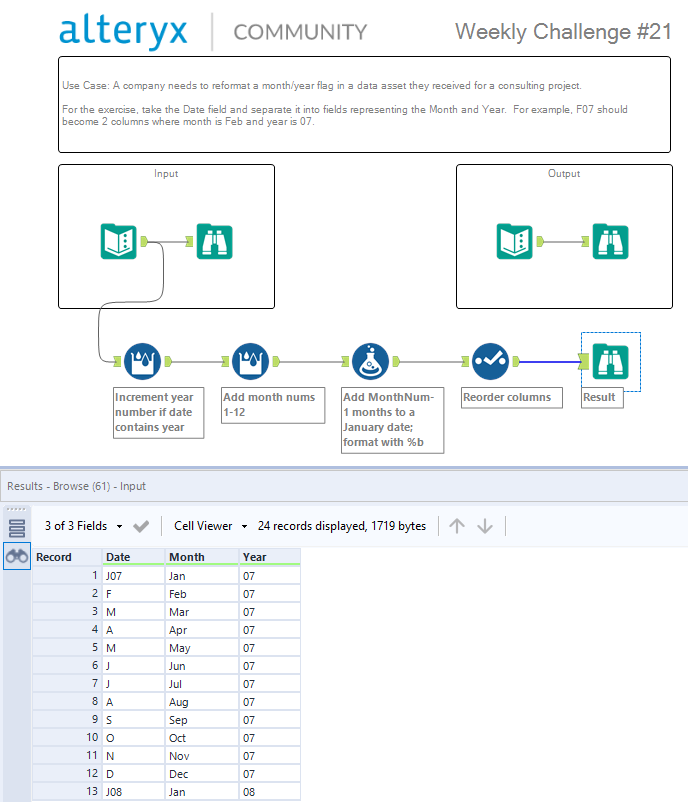Viewport: 688px width, 802px height.
Task: Click the Aug cell in Month column
Action: coord(202,702)
